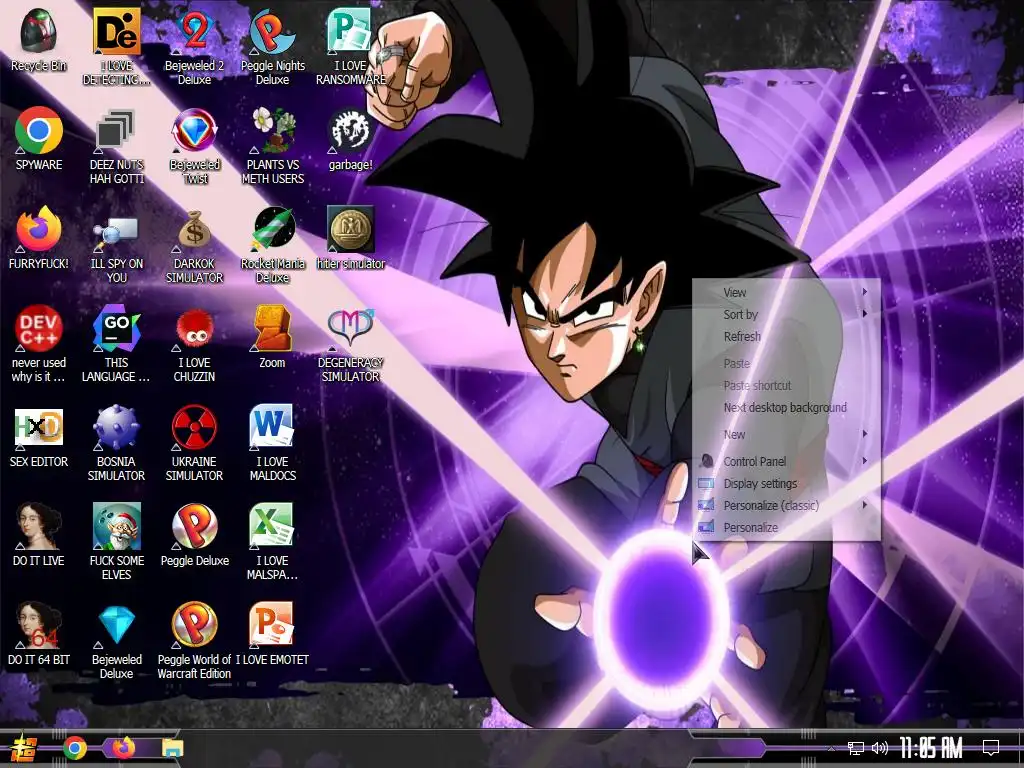Expand the Control Panel submenu
The image size is (1024, 768).
[786, 461]
